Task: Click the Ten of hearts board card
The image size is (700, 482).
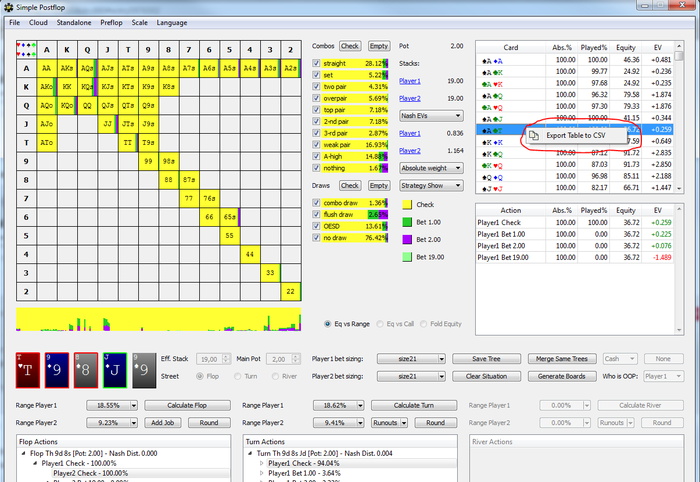Action: (28, 370)
